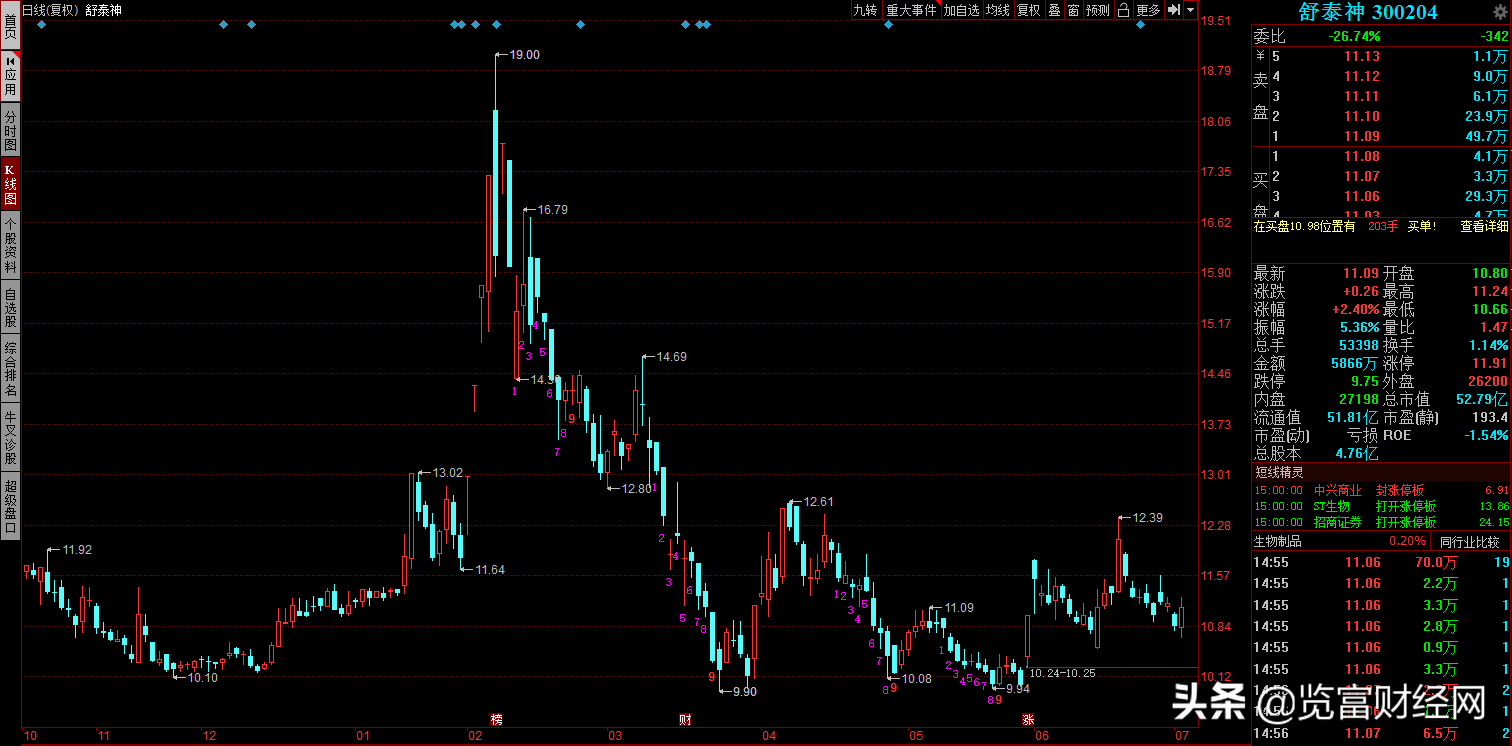Open 同行业比较 industry comparison
This screenshot has height=746, width=1512.
tap(1469, 542)
